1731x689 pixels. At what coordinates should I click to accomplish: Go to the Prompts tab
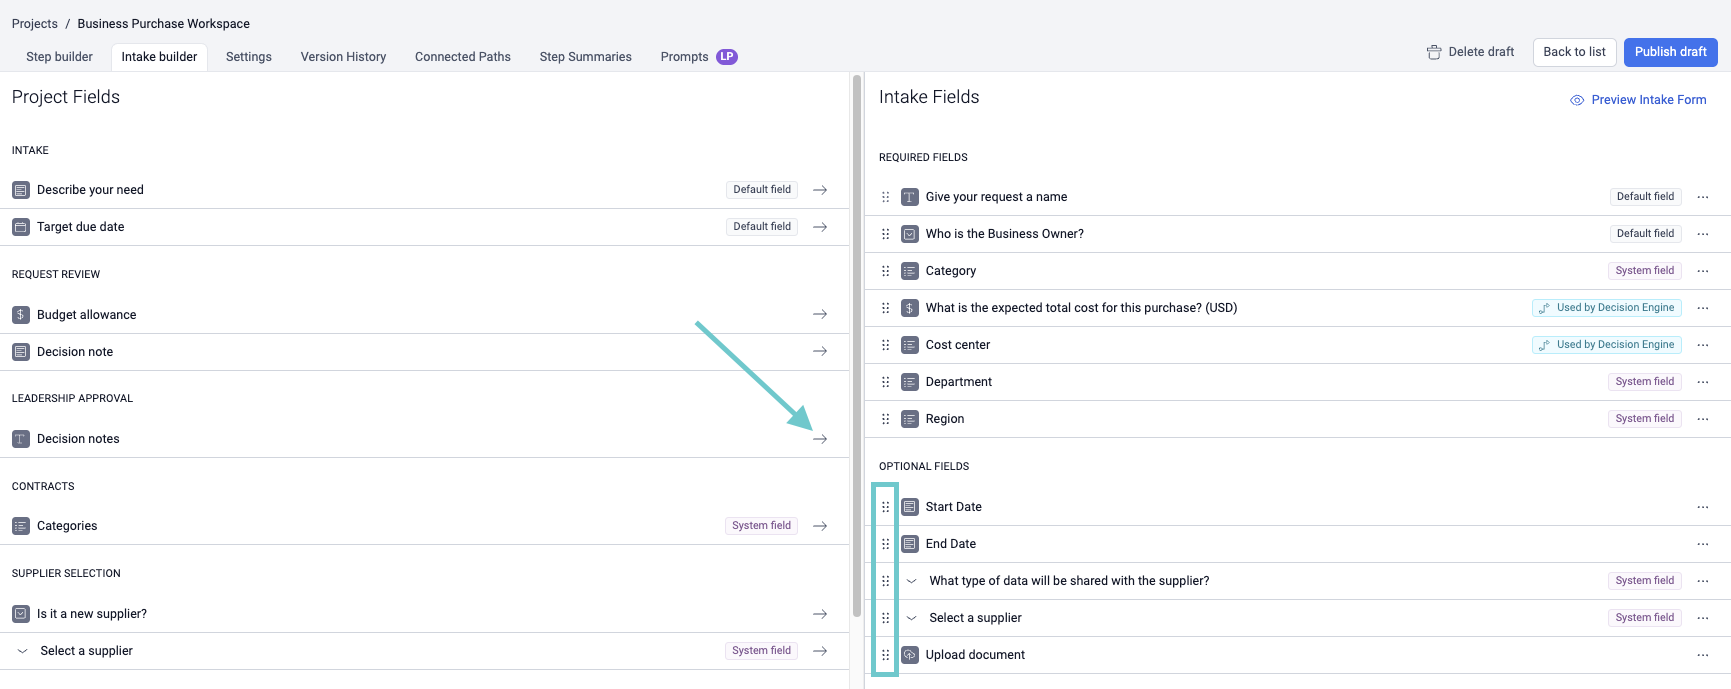(x=684, y=57)
